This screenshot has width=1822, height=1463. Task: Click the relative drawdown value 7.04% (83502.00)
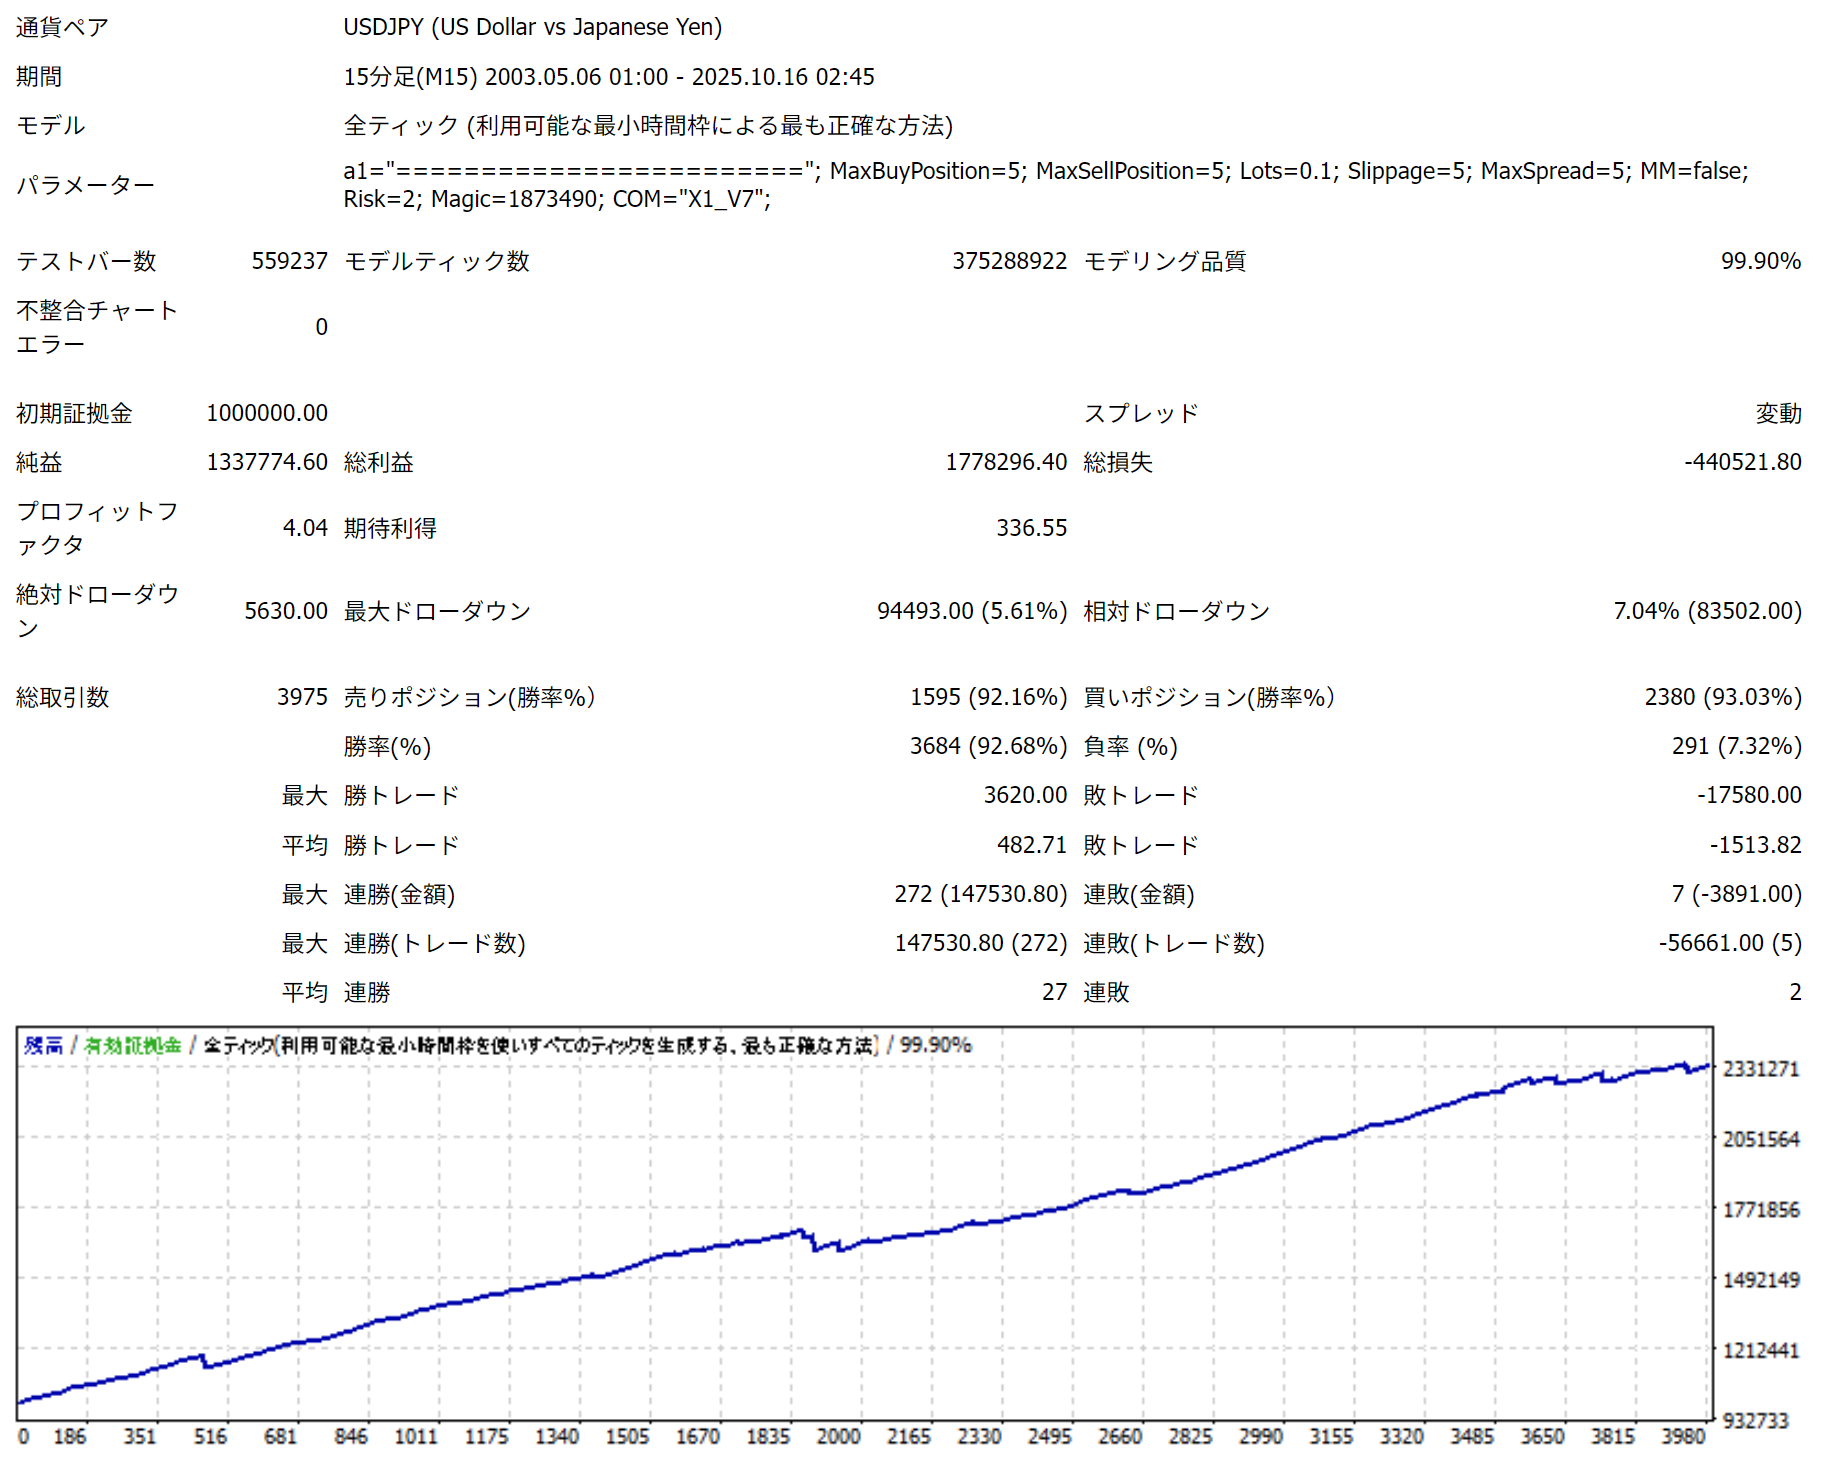point(1707,611)
